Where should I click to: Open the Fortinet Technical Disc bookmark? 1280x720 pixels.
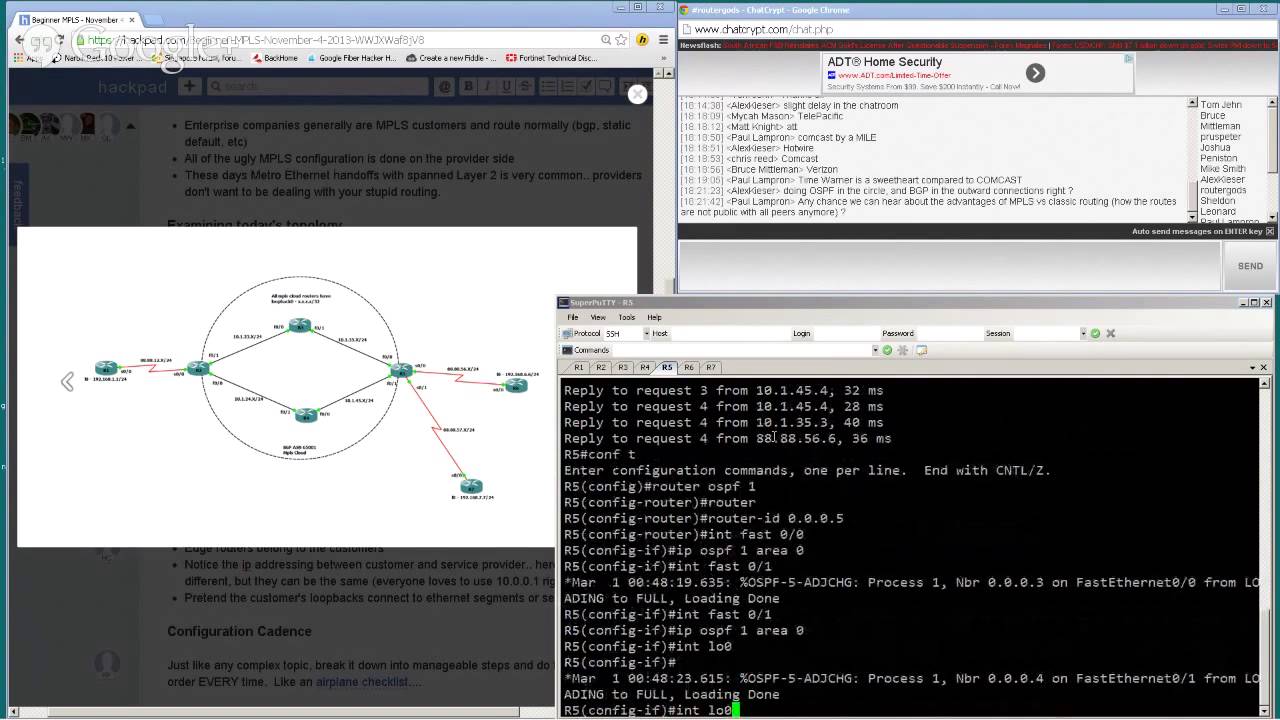552,58
